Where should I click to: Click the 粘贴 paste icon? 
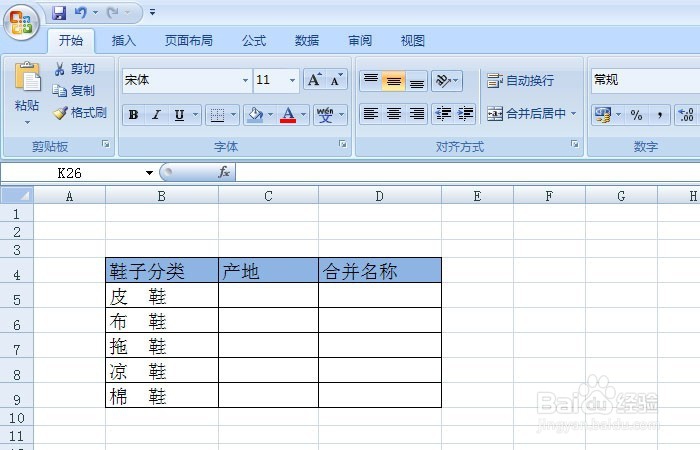[27, 76]
